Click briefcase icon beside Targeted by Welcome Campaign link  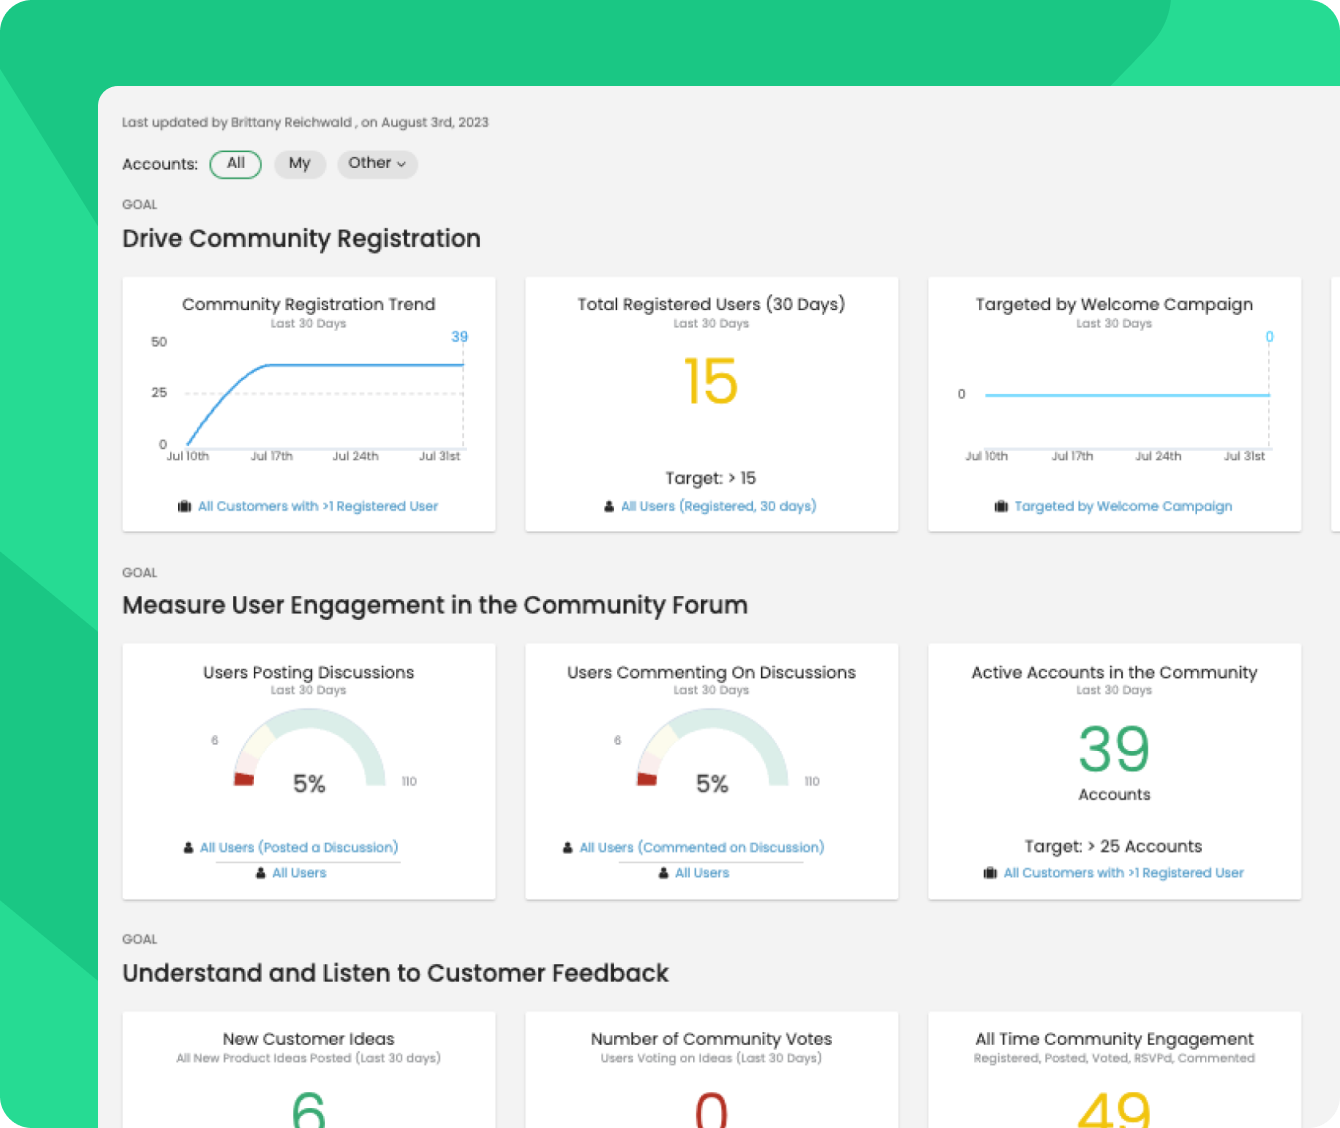coord(1001,507)
